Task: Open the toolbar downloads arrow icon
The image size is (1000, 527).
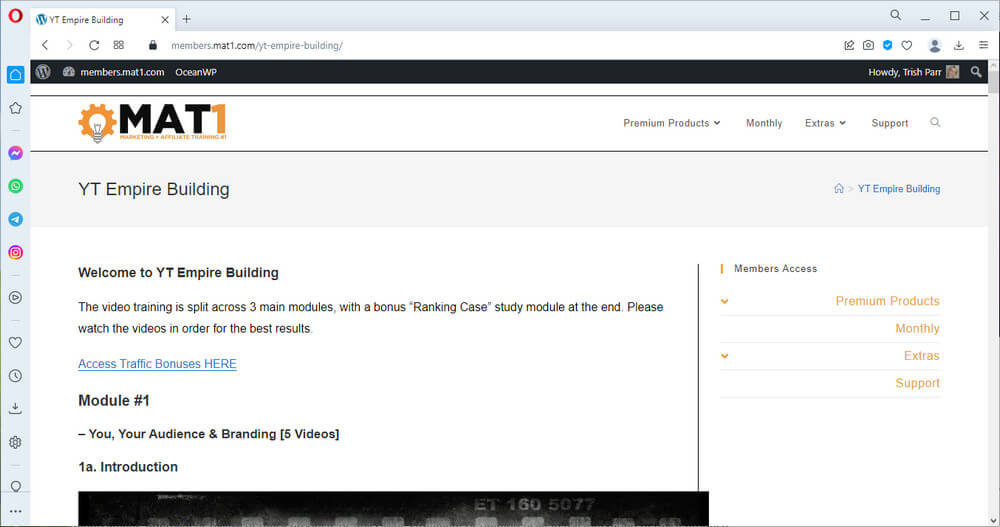Action: pyautogui.click(x=959, y=45)
